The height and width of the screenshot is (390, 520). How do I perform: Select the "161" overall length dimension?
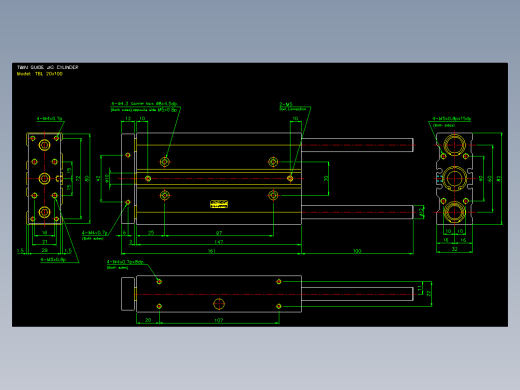(x=211, y=251)
